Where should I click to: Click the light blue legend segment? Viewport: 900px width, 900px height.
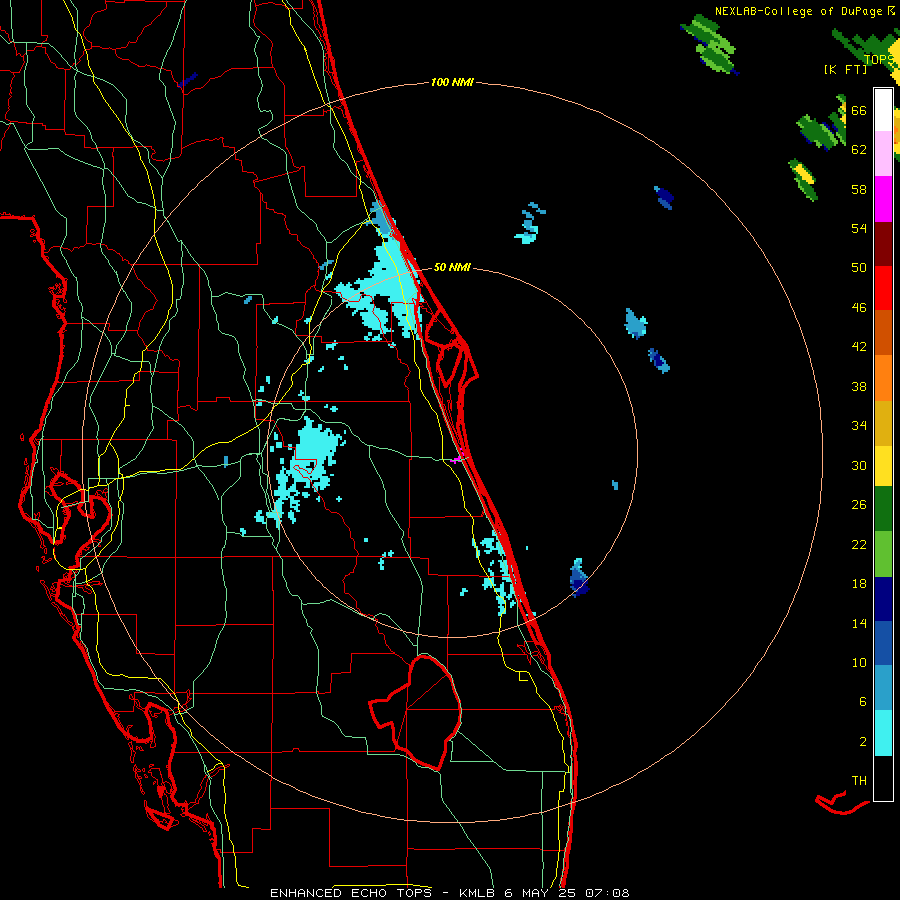tap(883, 688)
